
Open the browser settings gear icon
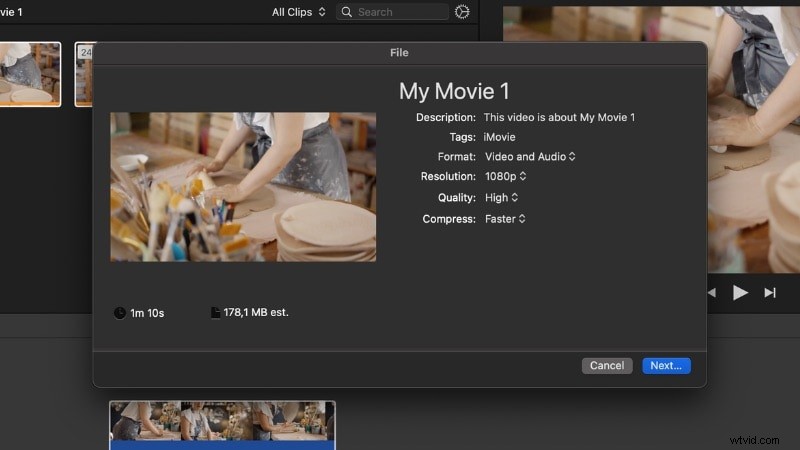point(462,12)
